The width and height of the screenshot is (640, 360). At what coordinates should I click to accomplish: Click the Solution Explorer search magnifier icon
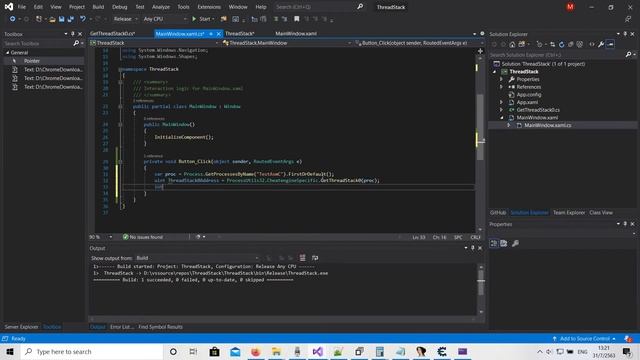pos(629,54)
